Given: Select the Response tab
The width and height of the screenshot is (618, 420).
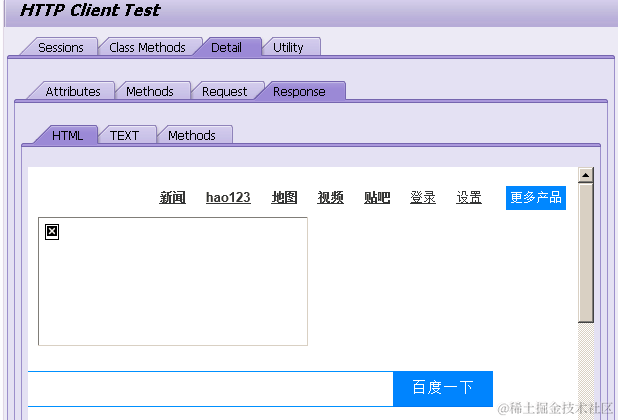Looking at the screenshot, I should (x=299, y=91).
